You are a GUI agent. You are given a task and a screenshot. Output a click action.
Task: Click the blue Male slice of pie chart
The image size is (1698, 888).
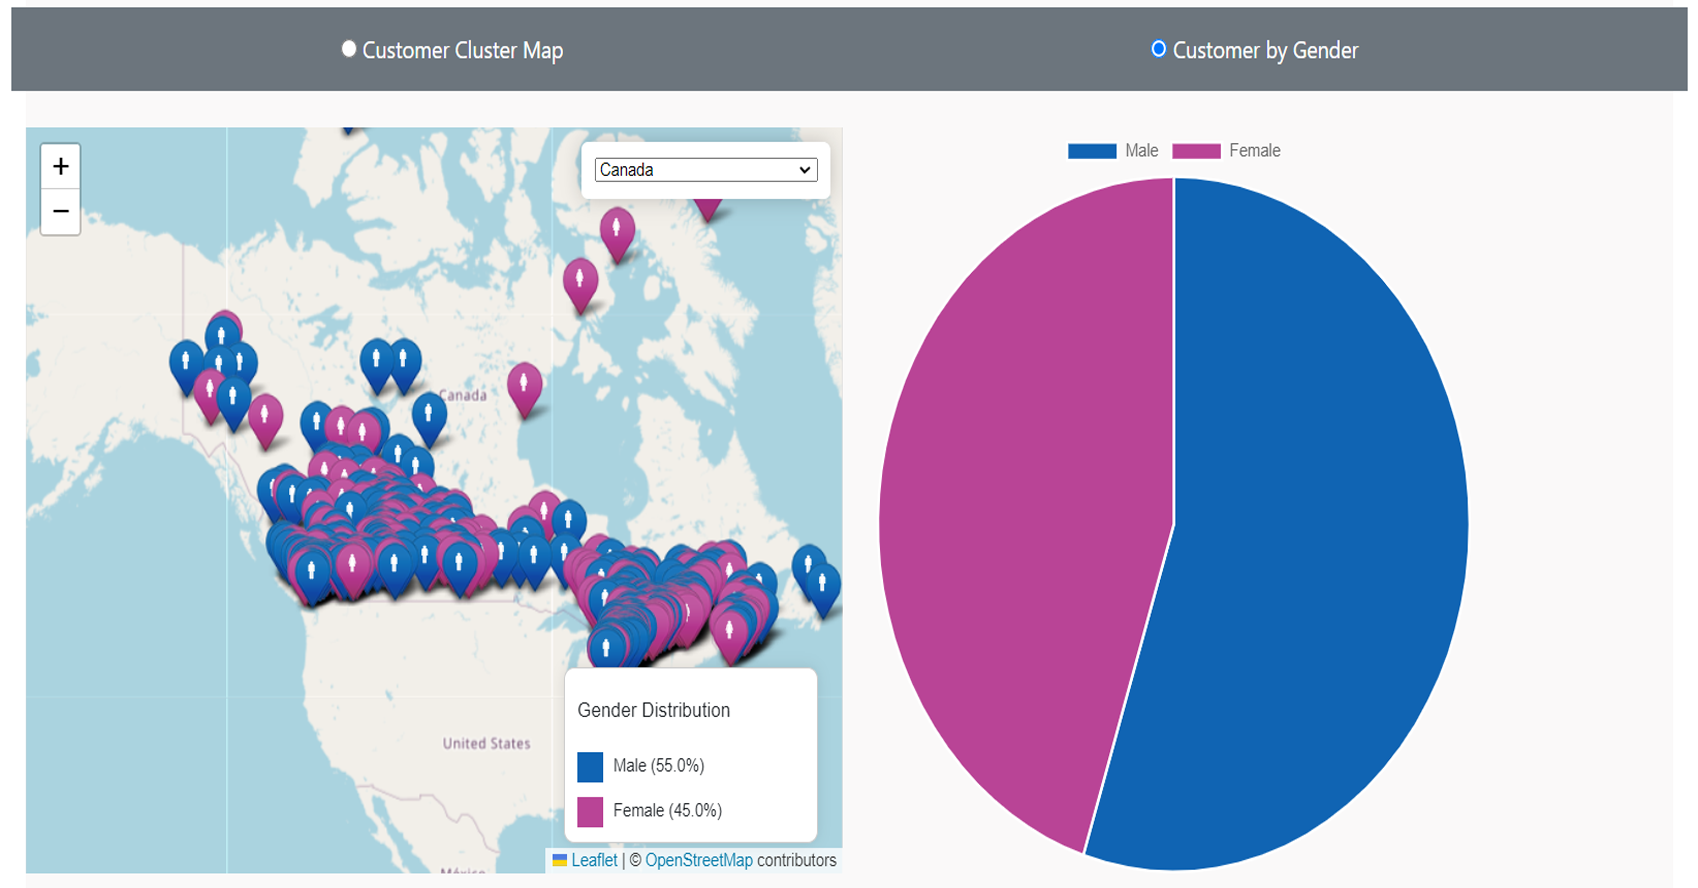pos(1320,520)
